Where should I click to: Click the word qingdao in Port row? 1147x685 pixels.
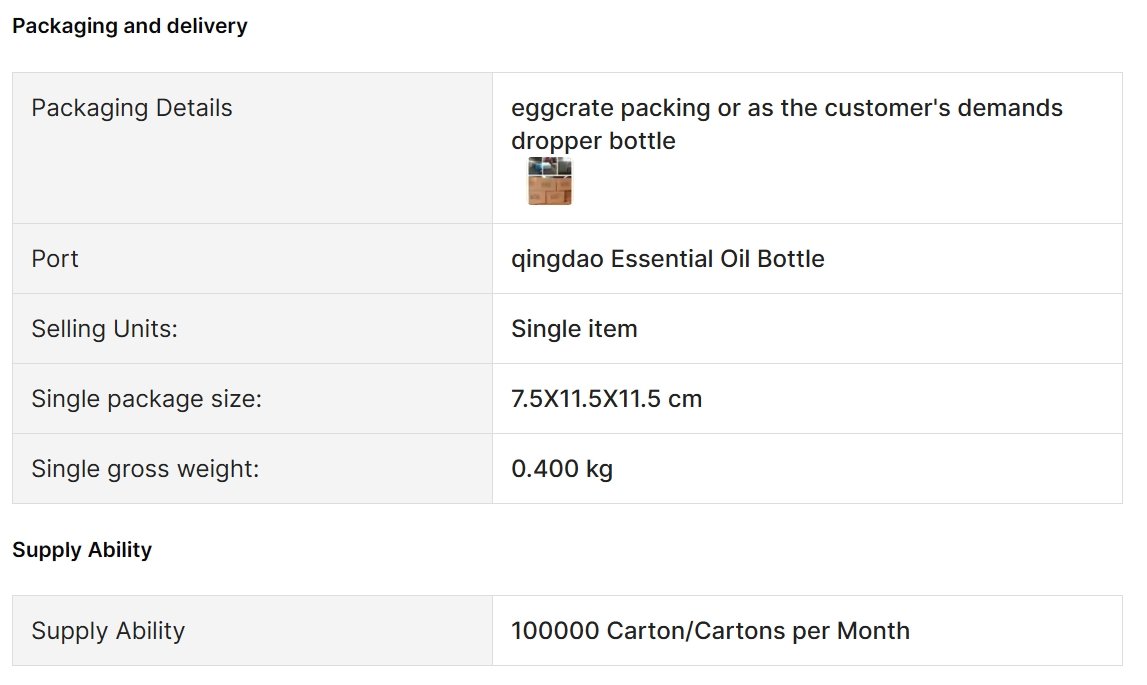point(557,260)
